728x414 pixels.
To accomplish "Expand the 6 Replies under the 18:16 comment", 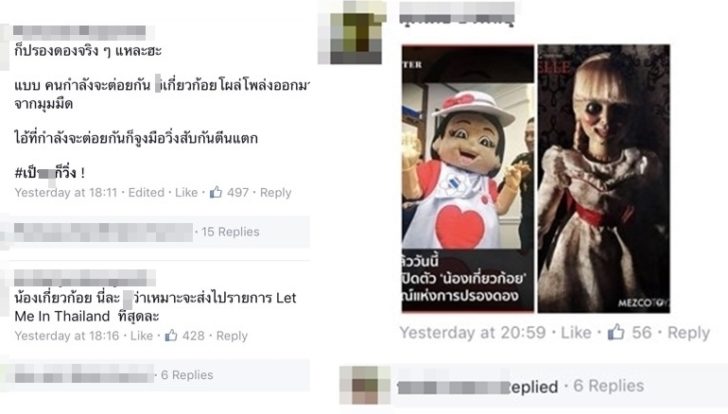I will pyautogui.click(x=187, y=375).
